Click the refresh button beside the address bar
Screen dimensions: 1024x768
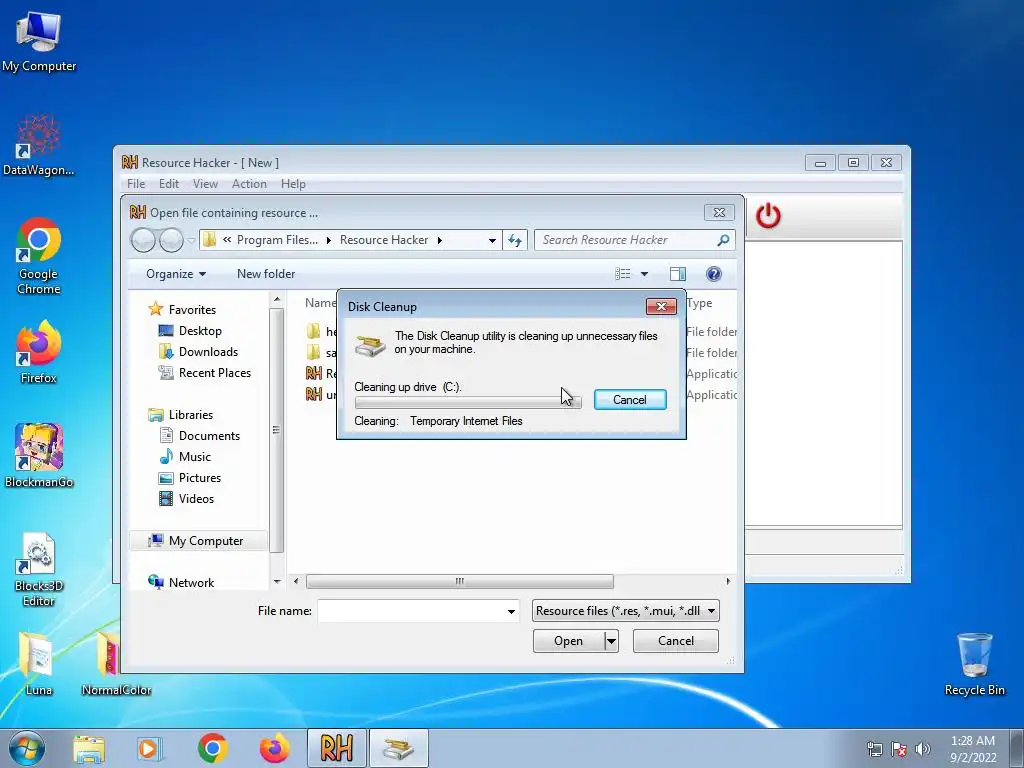click(x=515, y=240)
